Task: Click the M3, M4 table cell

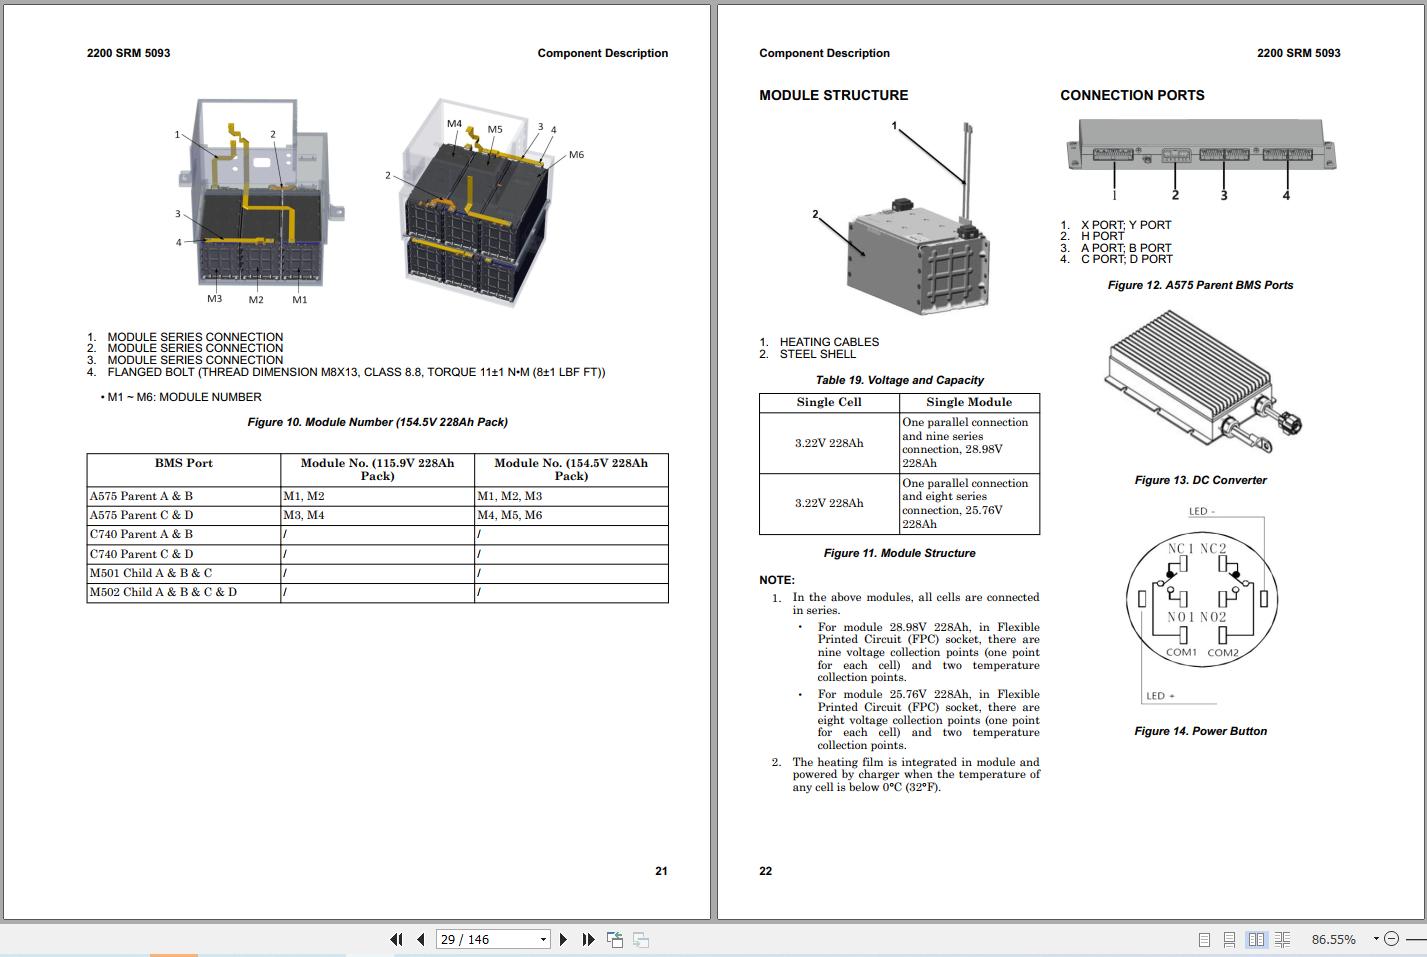Action: pyautogui.click(x=377, y=515)
